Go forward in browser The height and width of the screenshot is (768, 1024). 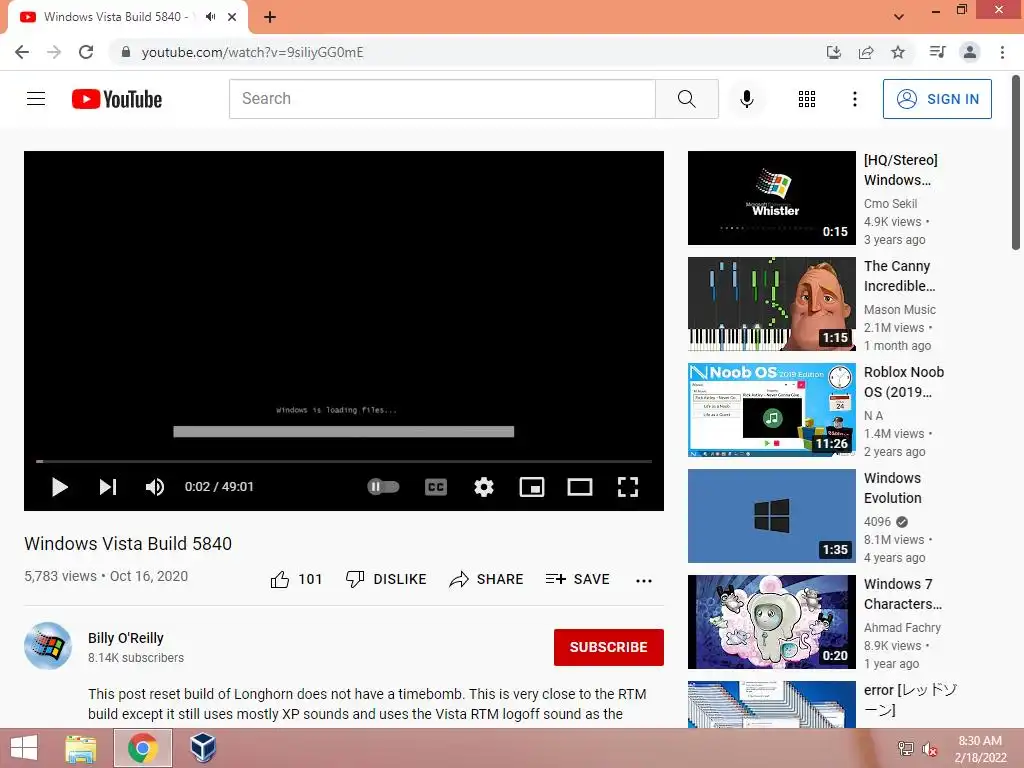54,52
